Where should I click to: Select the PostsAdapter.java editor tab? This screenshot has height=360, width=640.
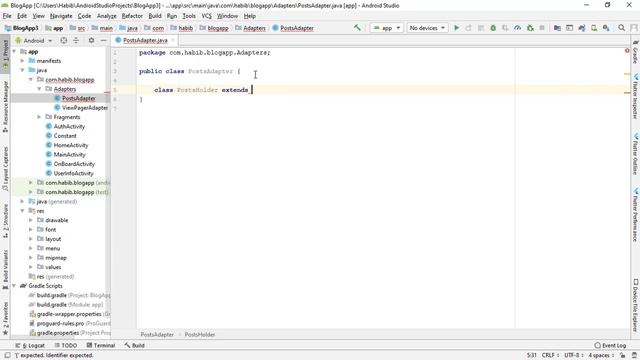point(145,40)
